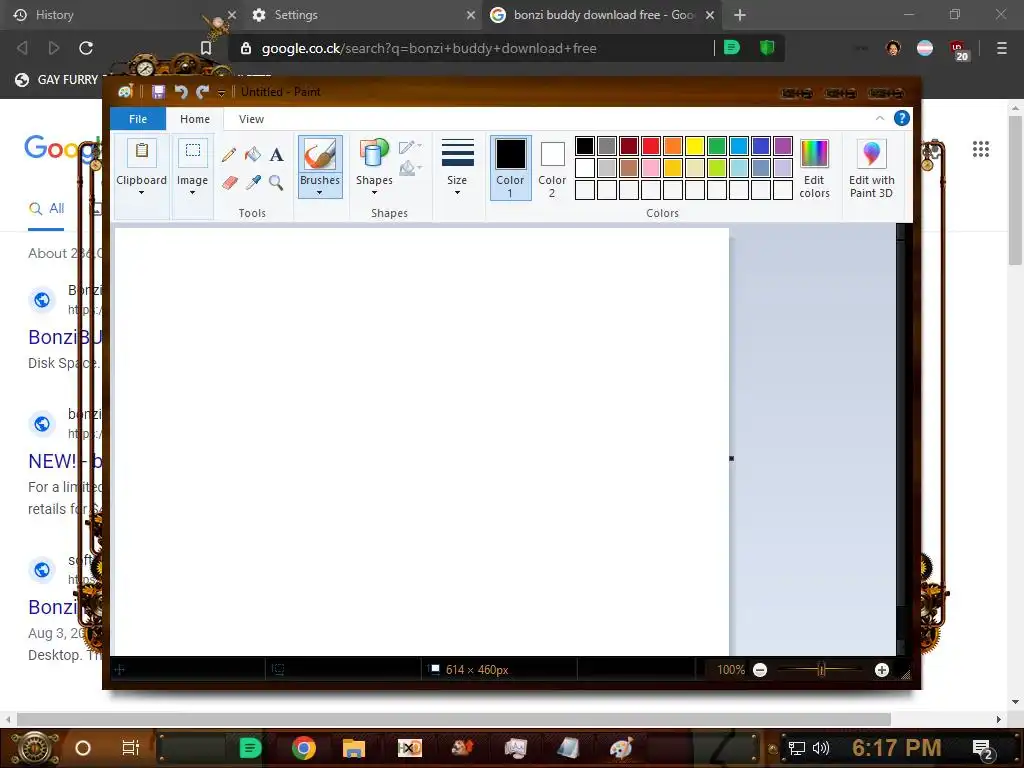This screenshot has height=768, width=1024.
Task: Click the zoom out minus button
Action: coord(760,670)
